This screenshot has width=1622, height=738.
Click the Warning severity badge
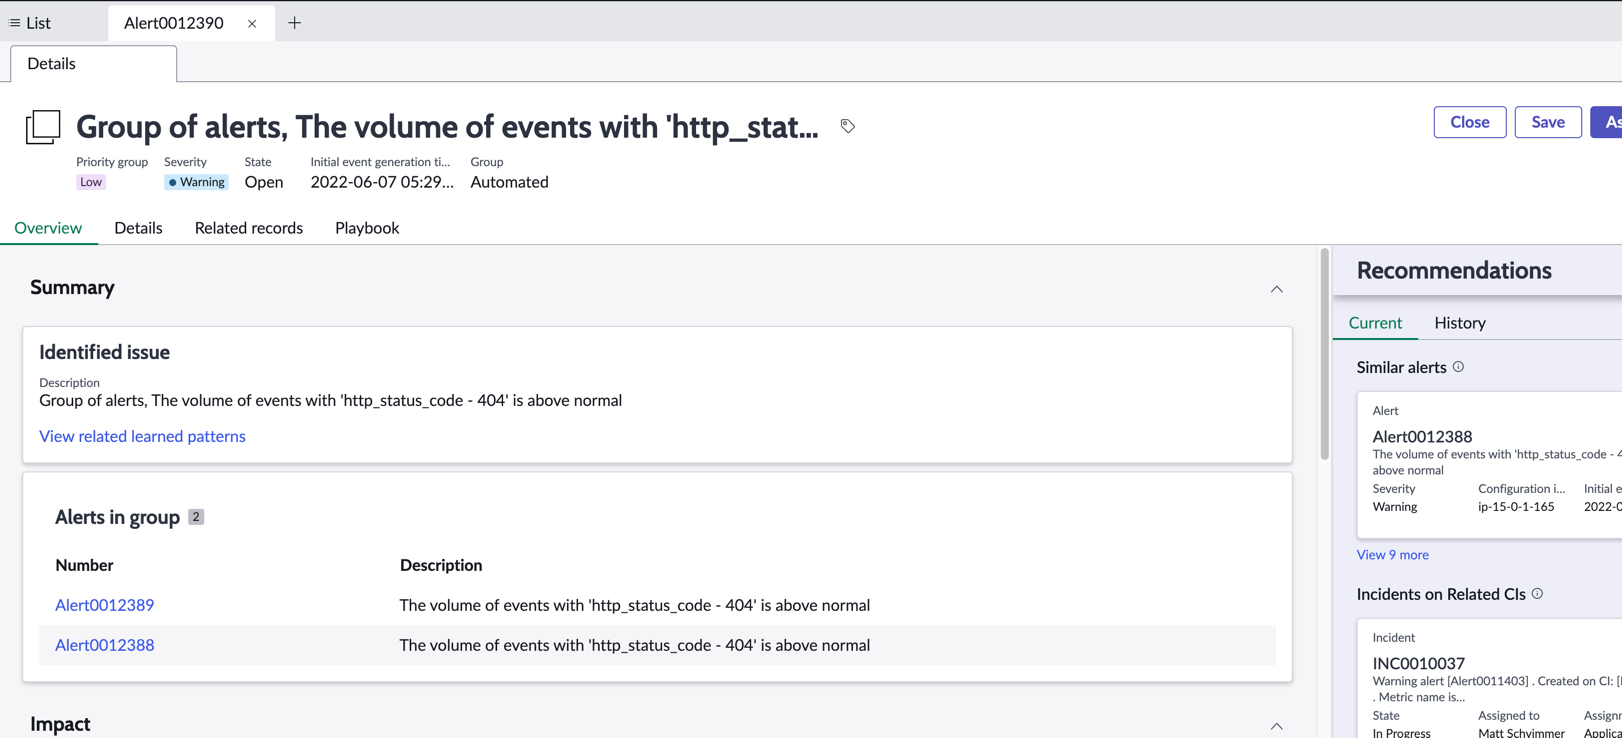point(197,182)
